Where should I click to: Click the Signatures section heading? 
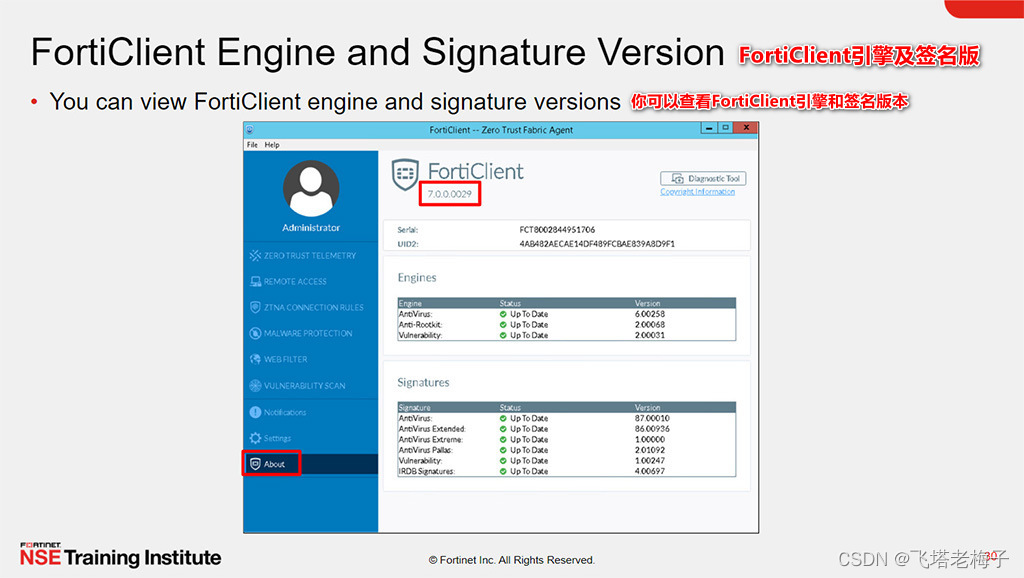click(x=423, y=383)
